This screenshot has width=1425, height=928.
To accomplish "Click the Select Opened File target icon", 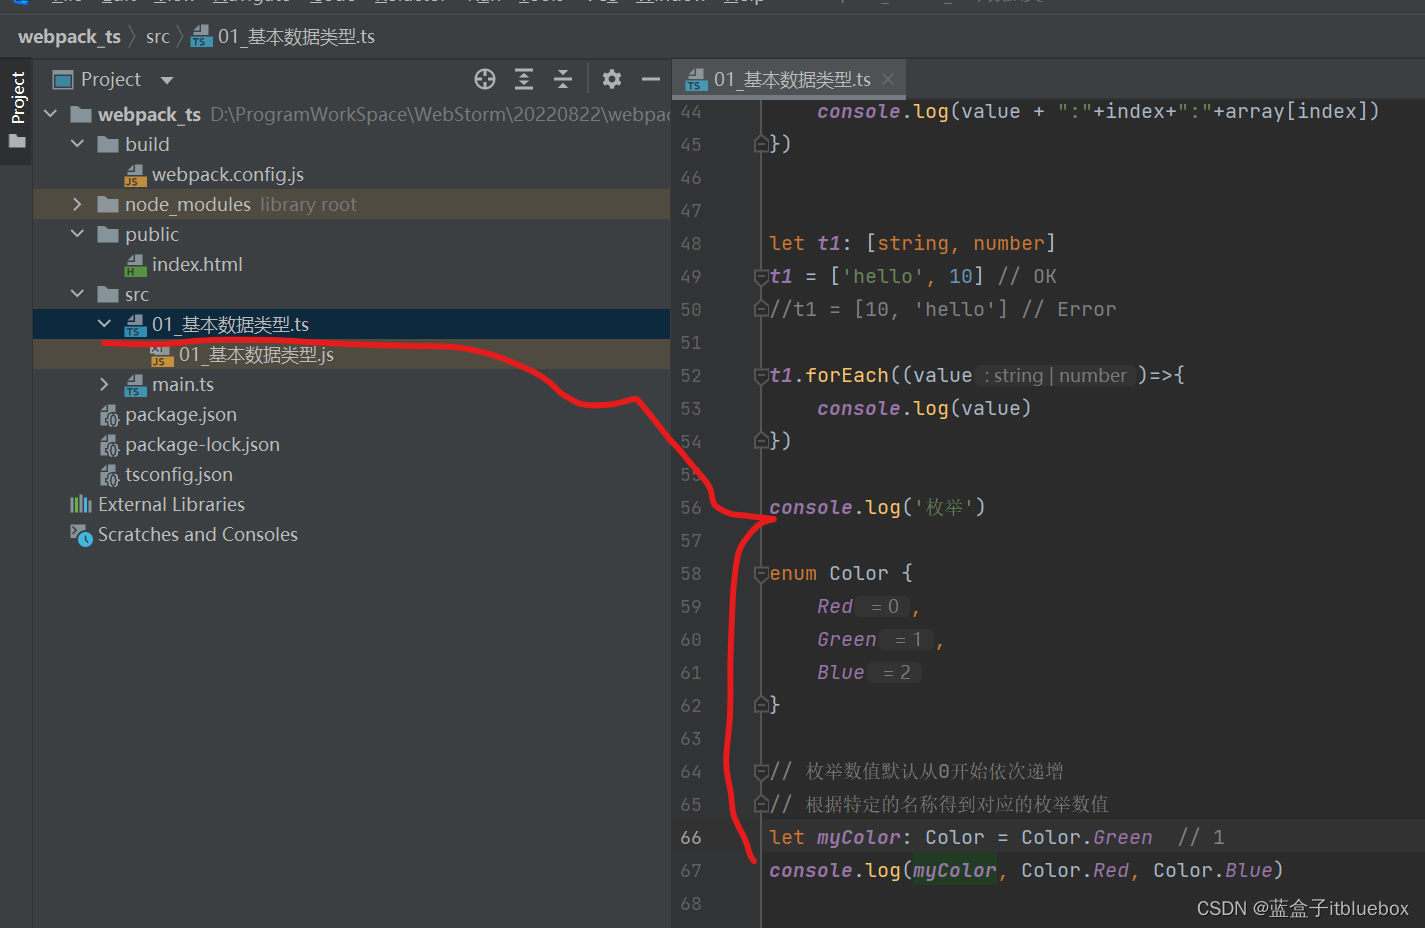I will pyautogui.click(x=485, y=79).
